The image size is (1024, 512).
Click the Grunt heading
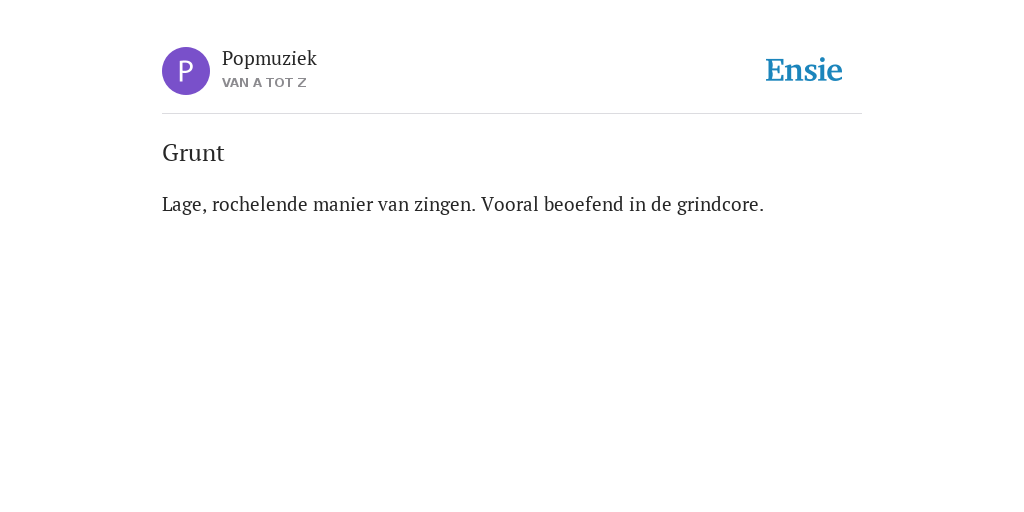(193, 153)
